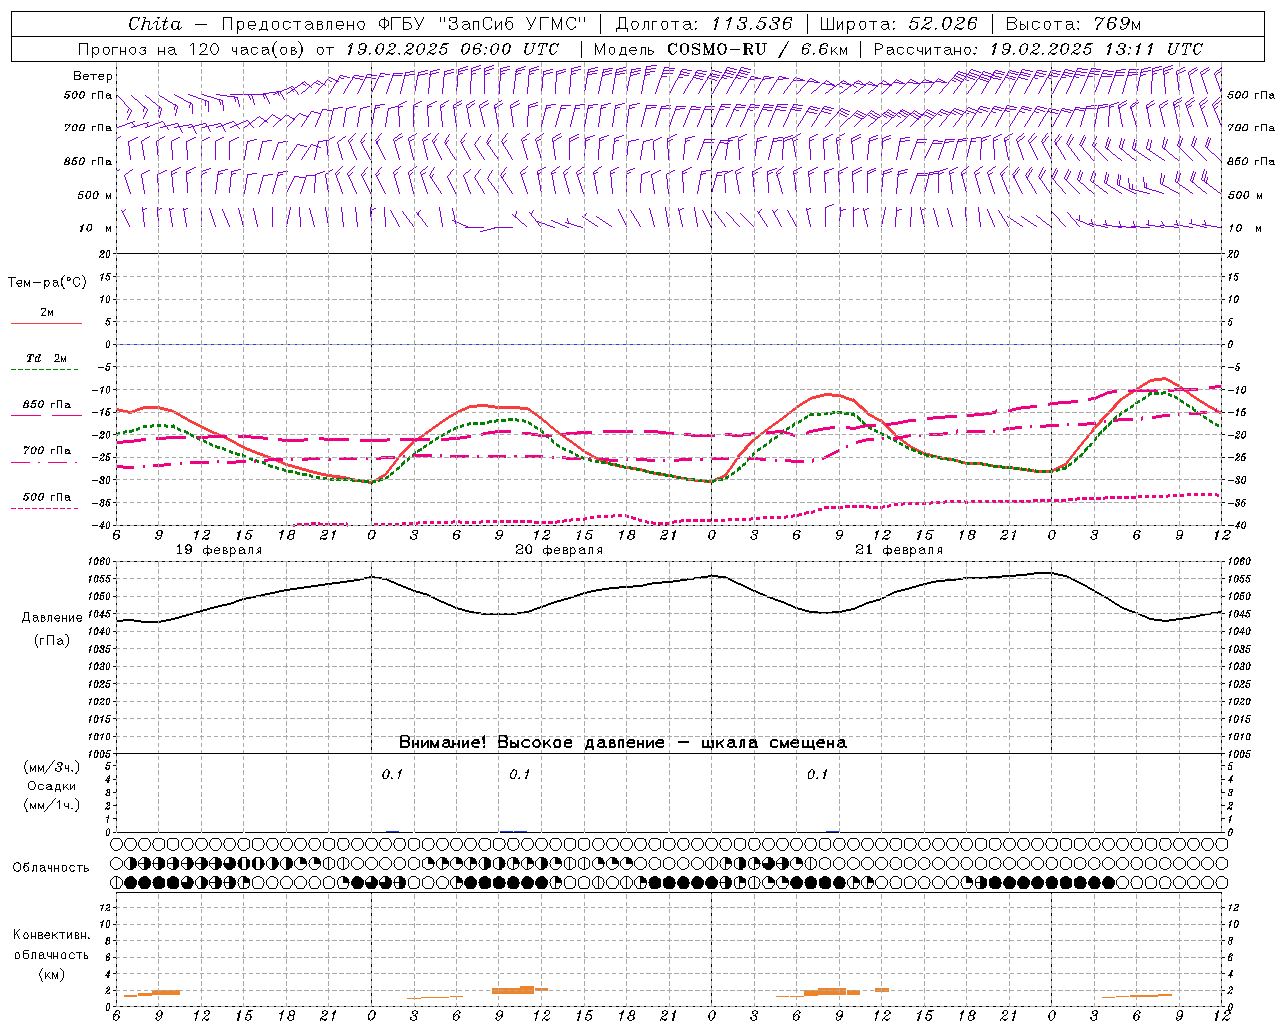Click the warning "Внимание! Высокое давление — шкала смещена"
The height and width of the screenshot is (1024, 1280).
pos(622,743)
